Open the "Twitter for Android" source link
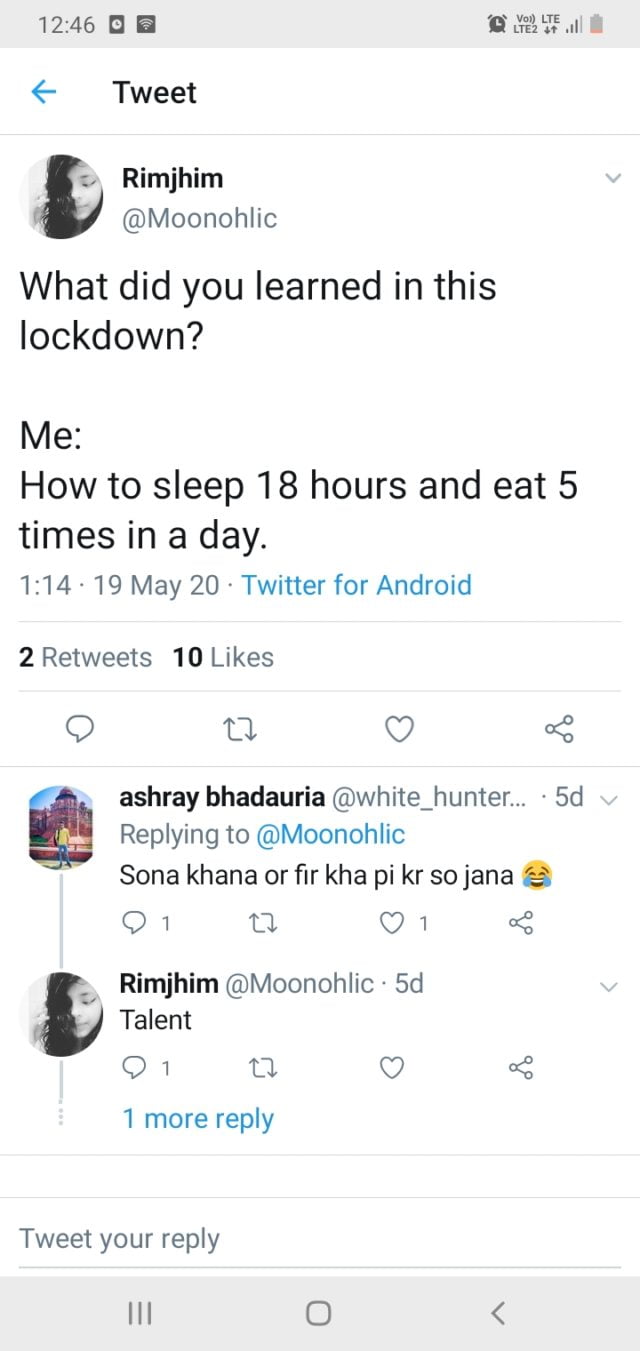Viewport: 640px width, 1351px height. coord(356,585)
